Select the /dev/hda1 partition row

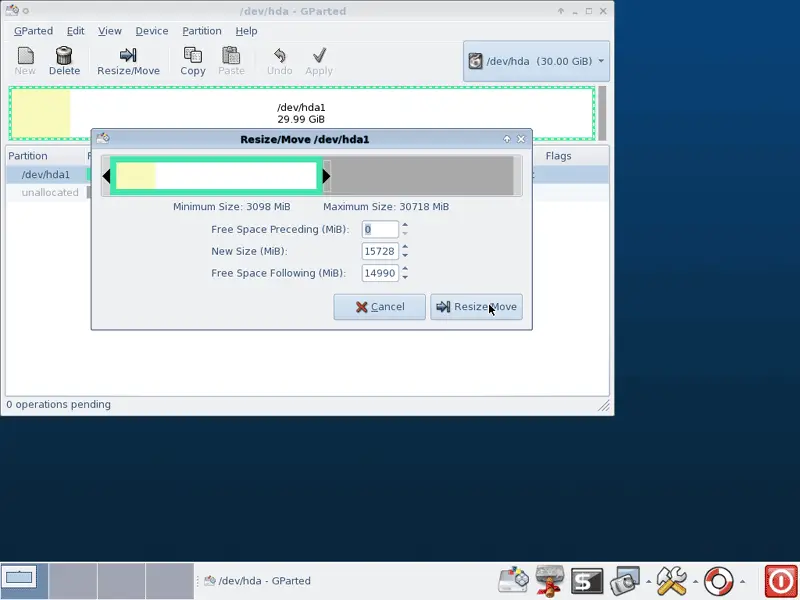(307, 174)
